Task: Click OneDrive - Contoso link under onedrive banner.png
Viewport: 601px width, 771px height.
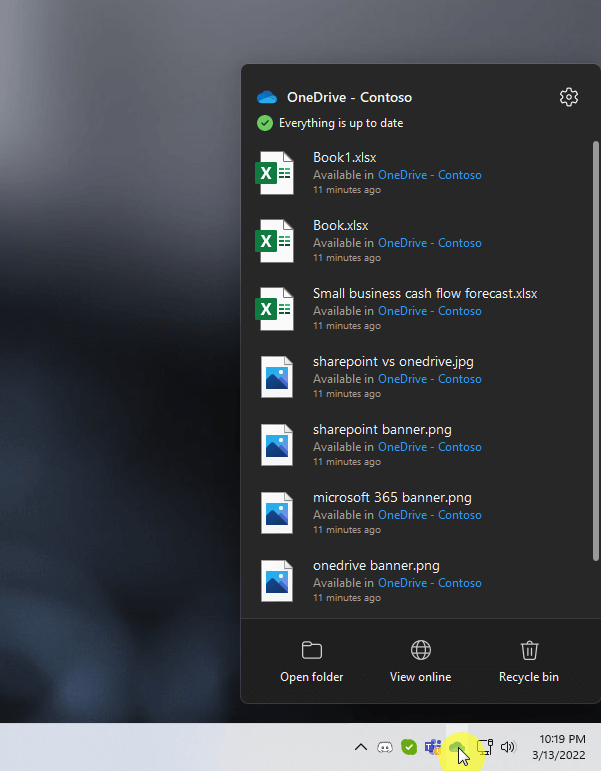Action: pyautogui.click(x=430, y=583)
